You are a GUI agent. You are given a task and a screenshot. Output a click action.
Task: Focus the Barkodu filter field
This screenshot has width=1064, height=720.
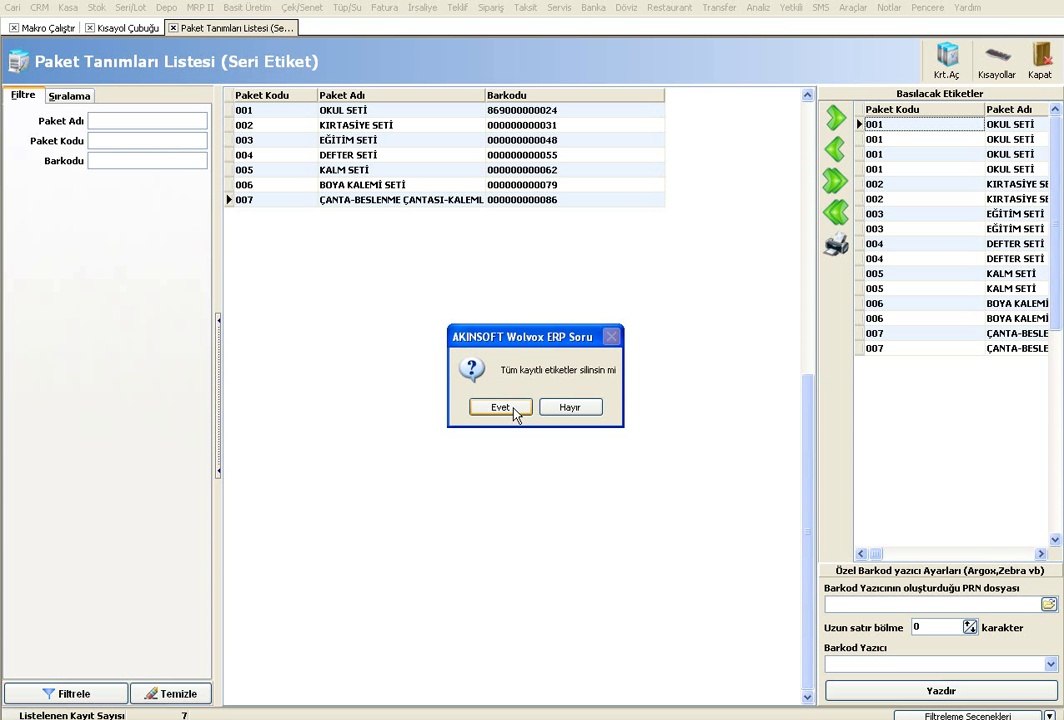147,161
